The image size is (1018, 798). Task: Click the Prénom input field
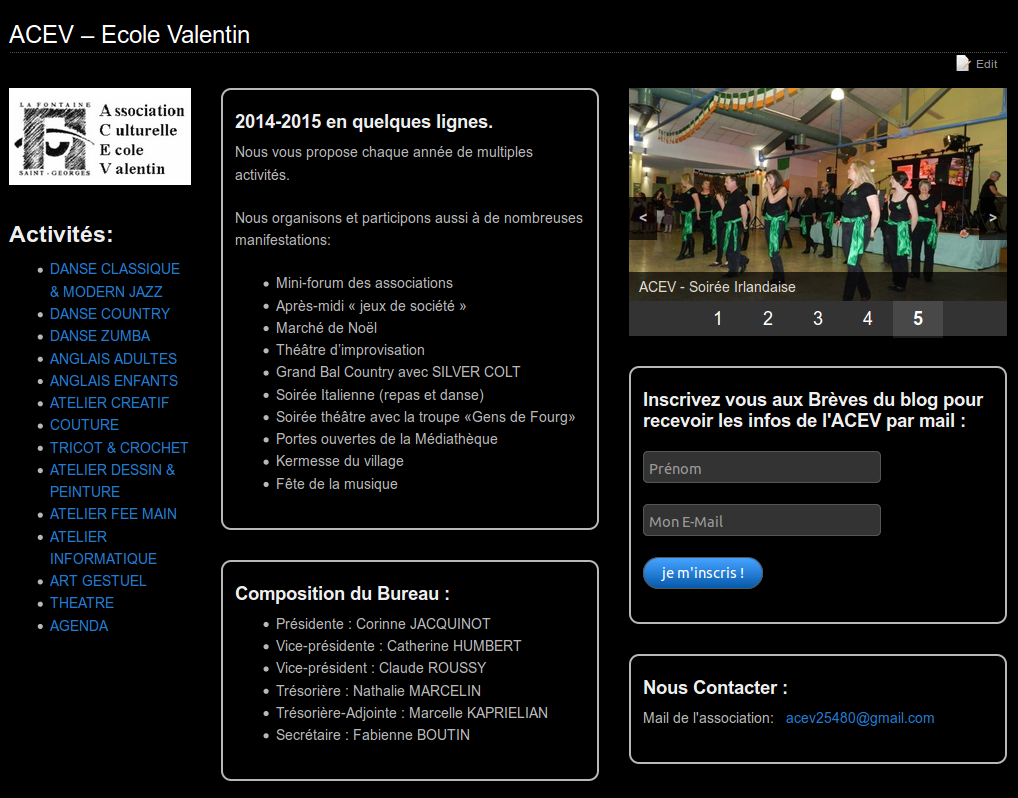click(x=761, y=467)
